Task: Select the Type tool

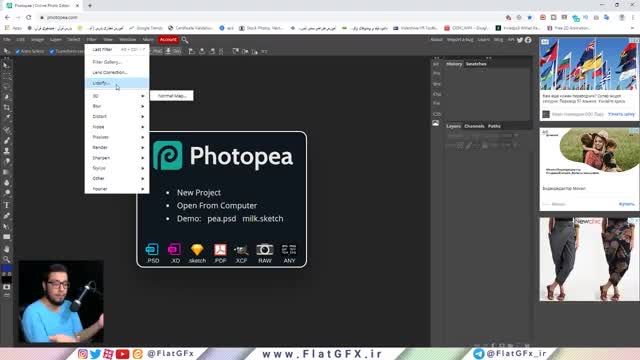Action: [7, 205]
